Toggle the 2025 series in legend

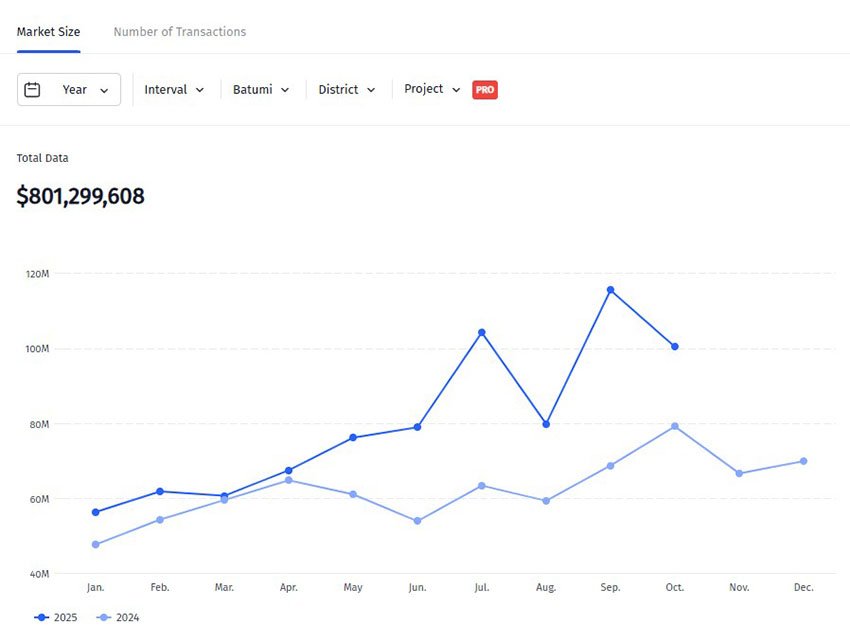click(65, 618)
